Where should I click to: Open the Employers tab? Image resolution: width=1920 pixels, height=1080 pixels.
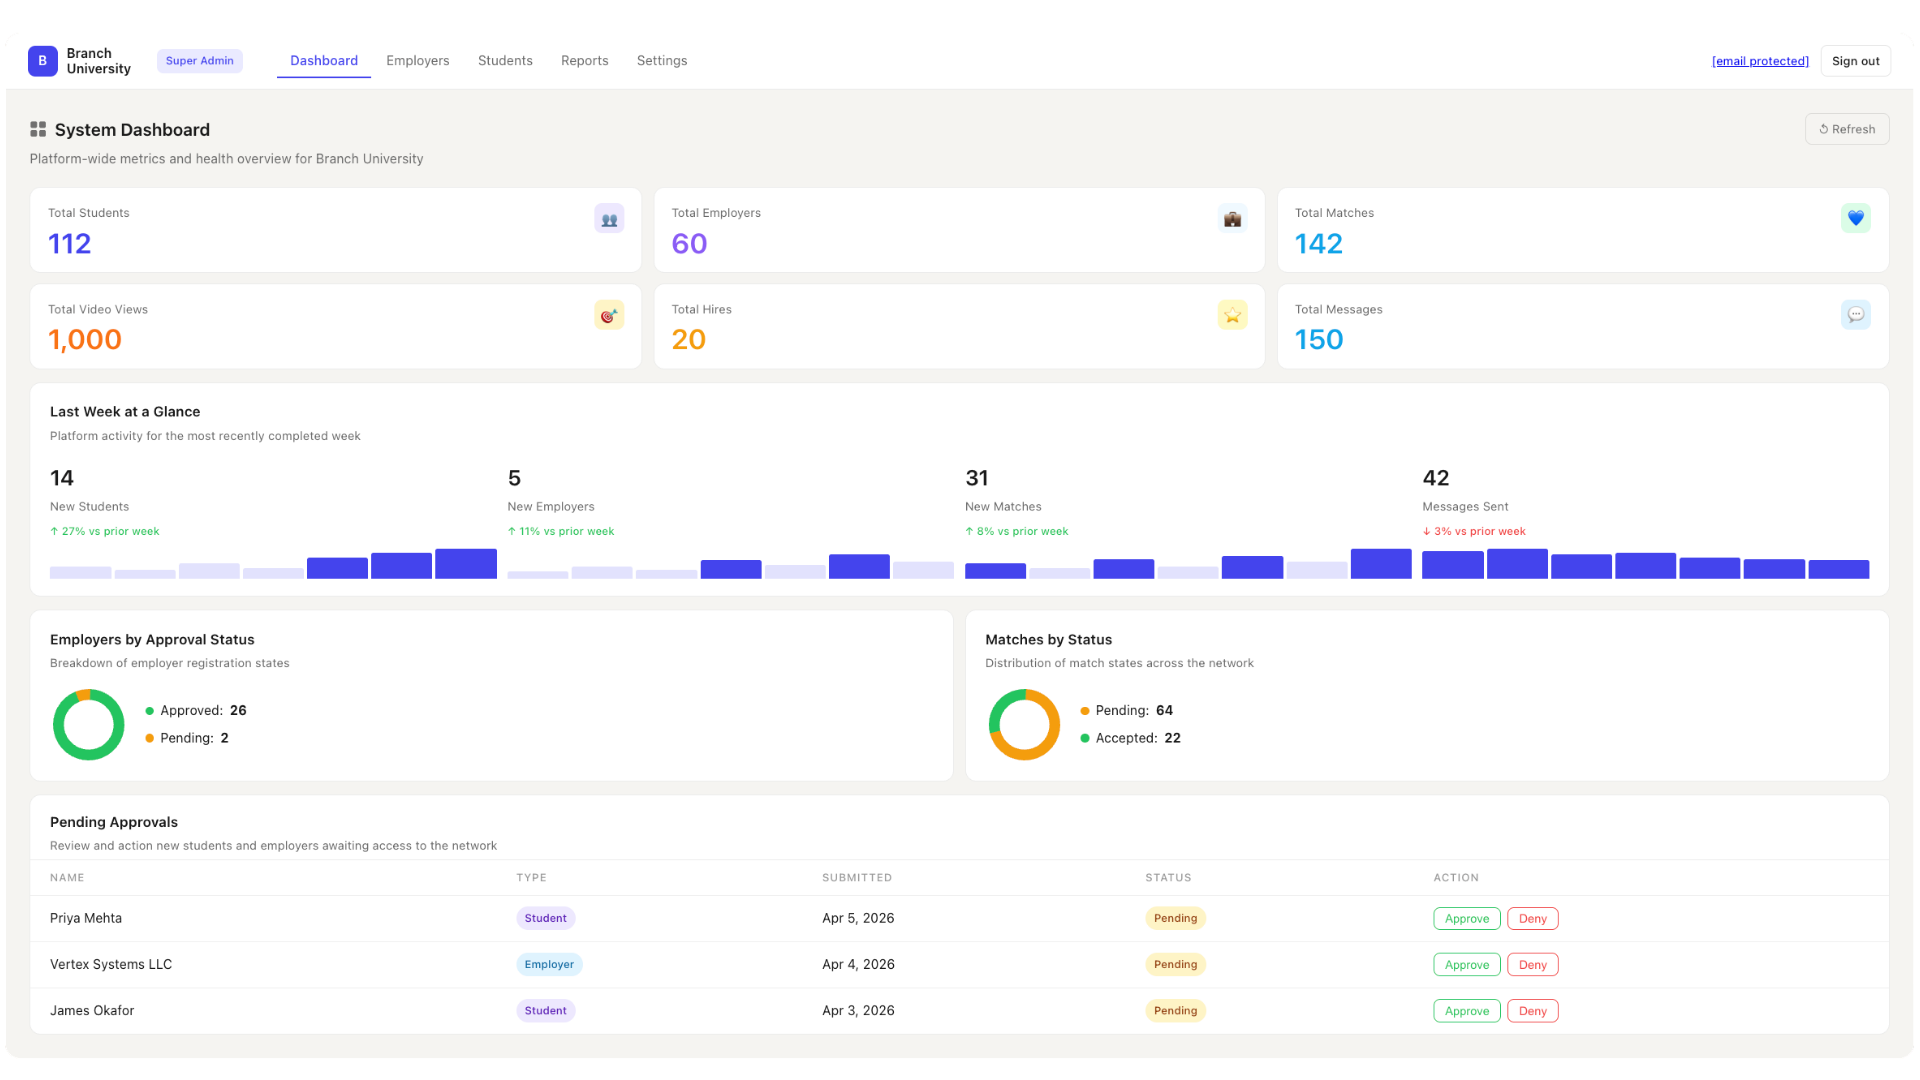coord(417,61)
